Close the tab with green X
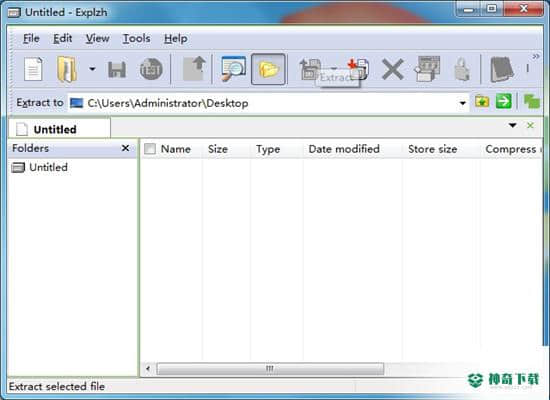 [x=530, y=125]
